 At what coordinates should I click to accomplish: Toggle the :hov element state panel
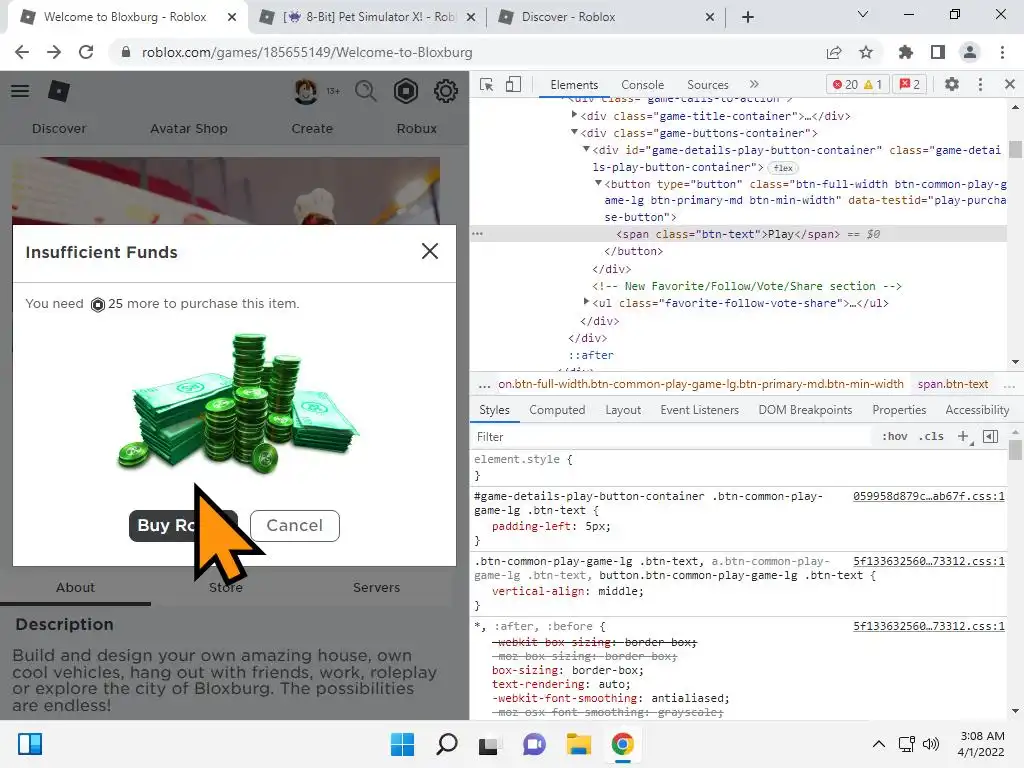895,436
